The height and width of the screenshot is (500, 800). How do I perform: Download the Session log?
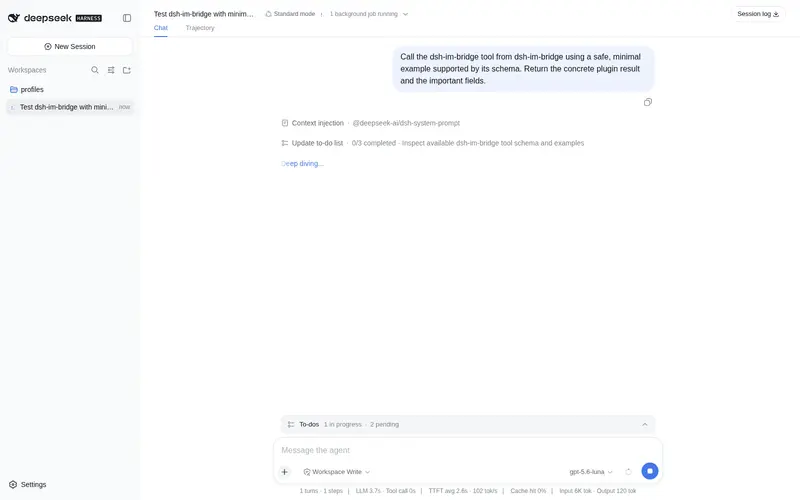758,14
